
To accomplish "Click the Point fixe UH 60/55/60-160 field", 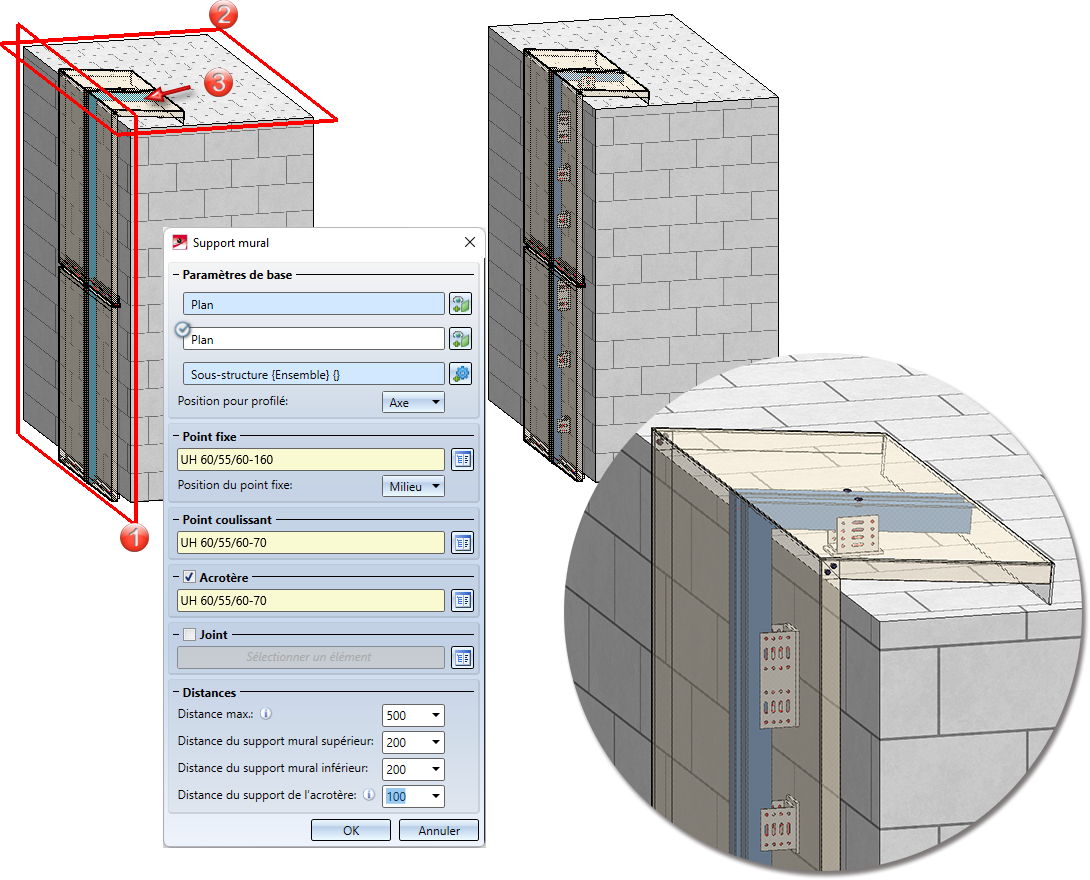I will (311, 459).
